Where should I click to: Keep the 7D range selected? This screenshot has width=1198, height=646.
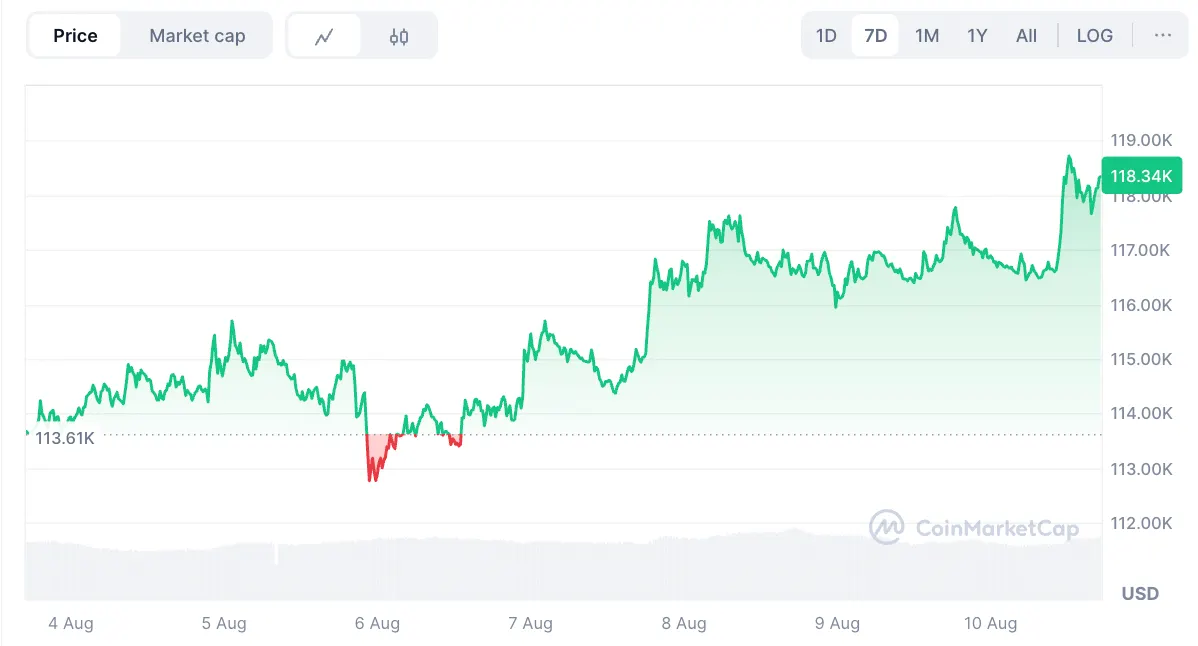tap(875, 35)
